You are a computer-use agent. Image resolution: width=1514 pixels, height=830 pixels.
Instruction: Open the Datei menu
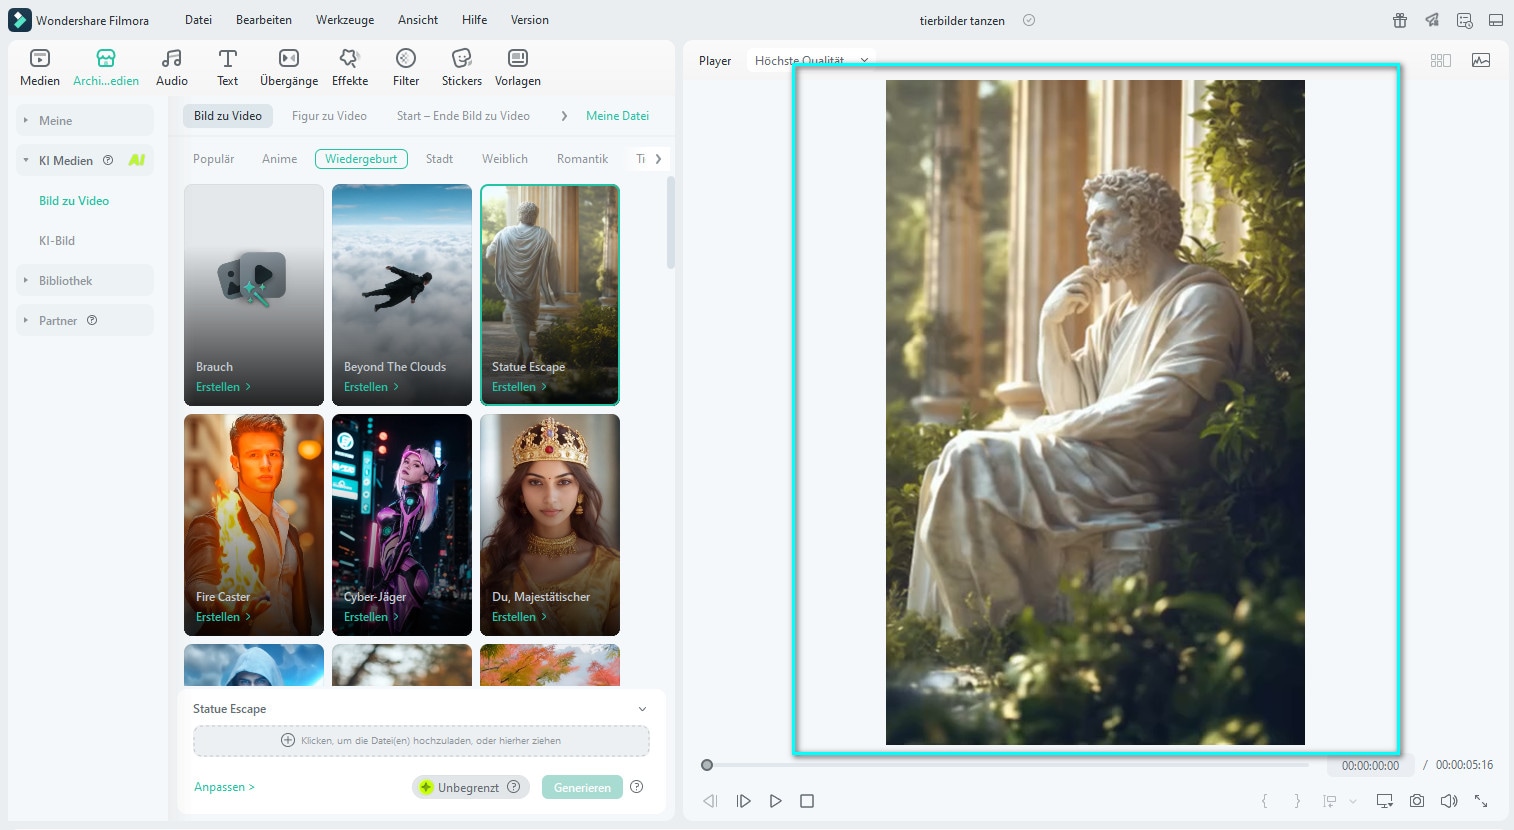point(198,20)
